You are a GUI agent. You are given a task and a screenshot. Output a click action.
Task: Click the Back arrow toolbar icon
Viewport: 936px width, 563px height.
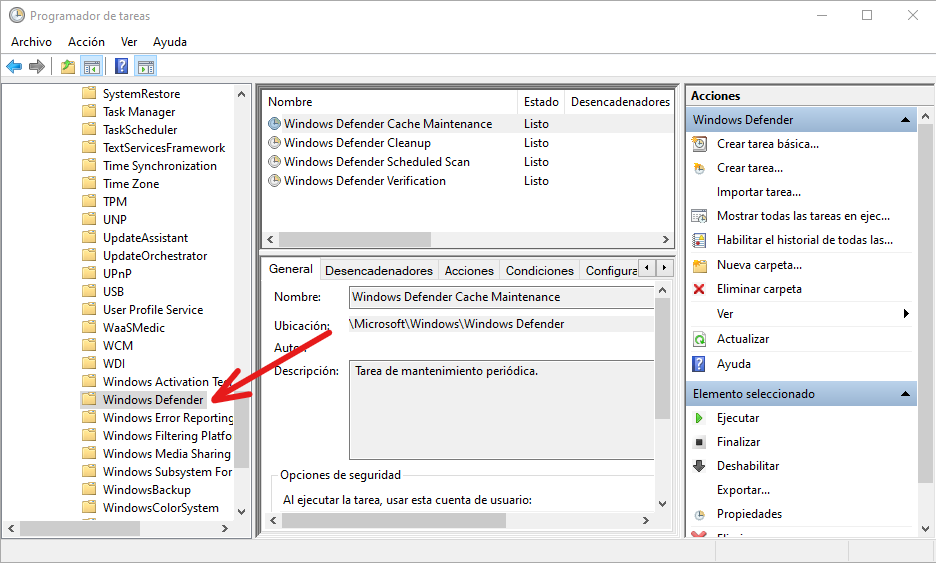tap(14, 66)
